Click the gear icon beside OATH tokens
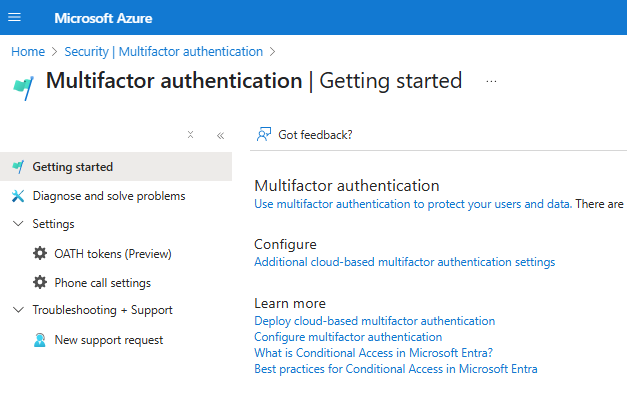 click(40, 253)
